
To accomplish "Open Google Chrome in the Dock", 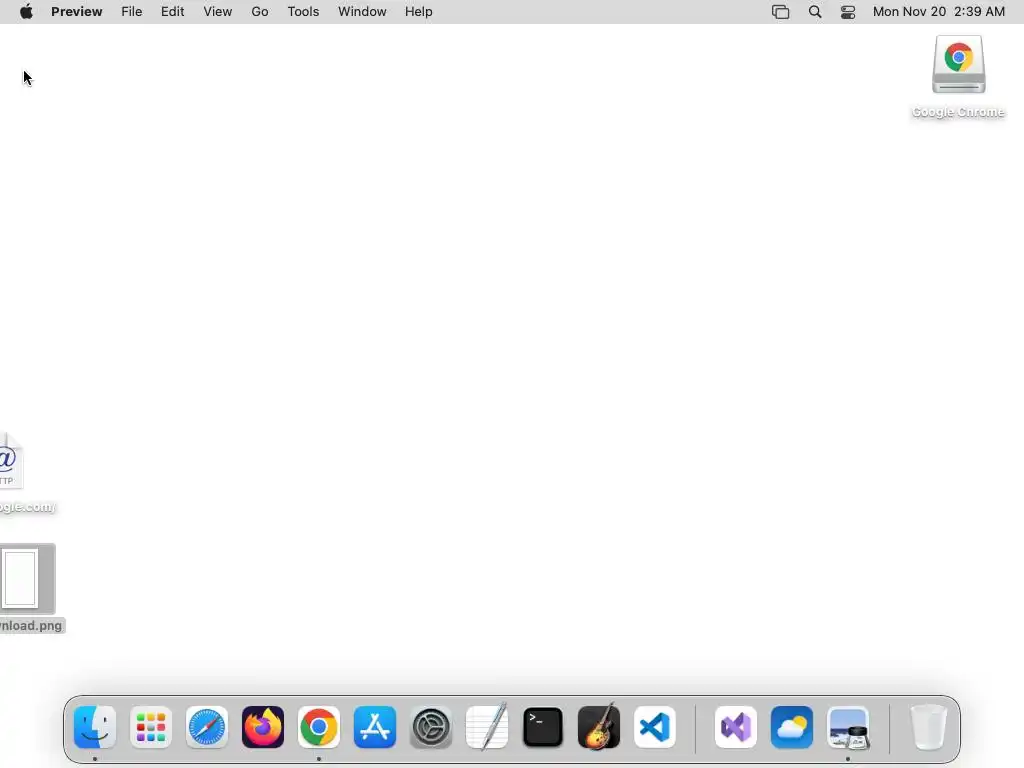I will pos(319,727).
